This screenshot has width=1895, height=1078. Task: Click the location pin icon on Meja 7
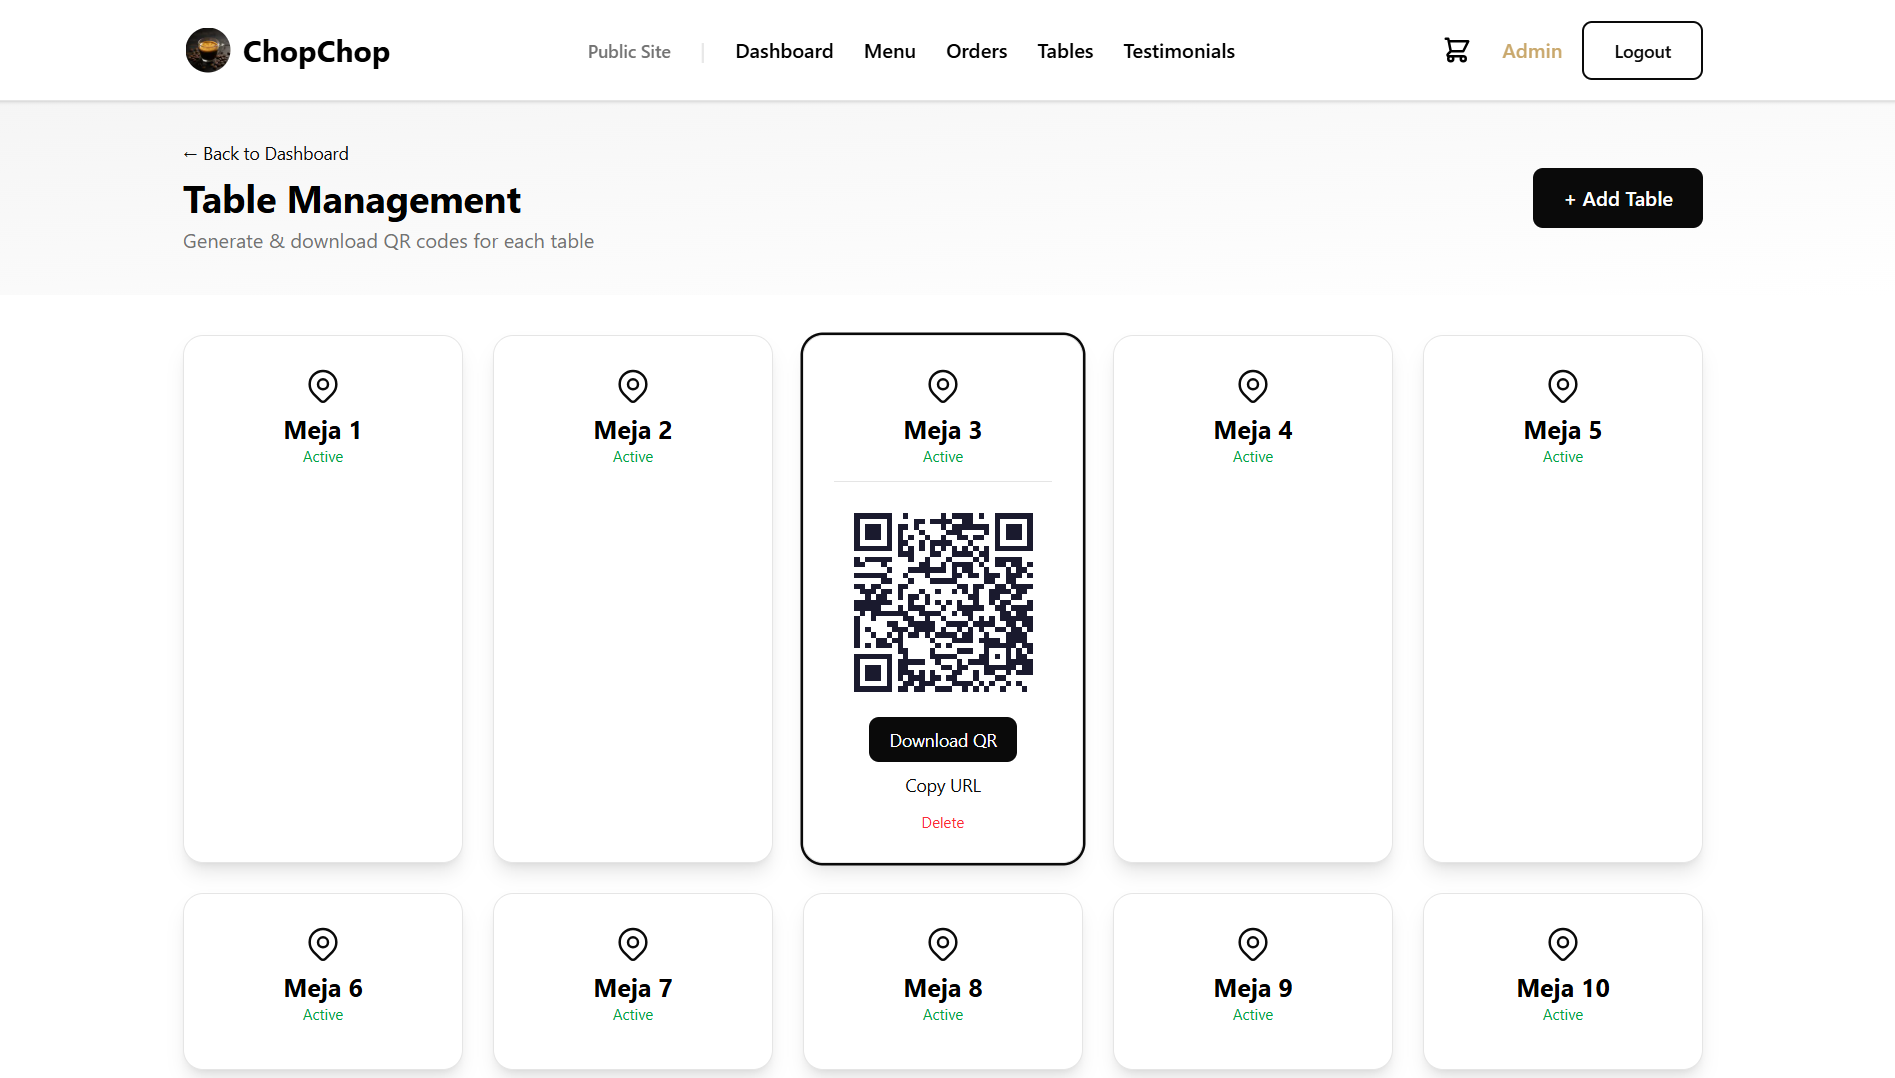pos(633,944)
